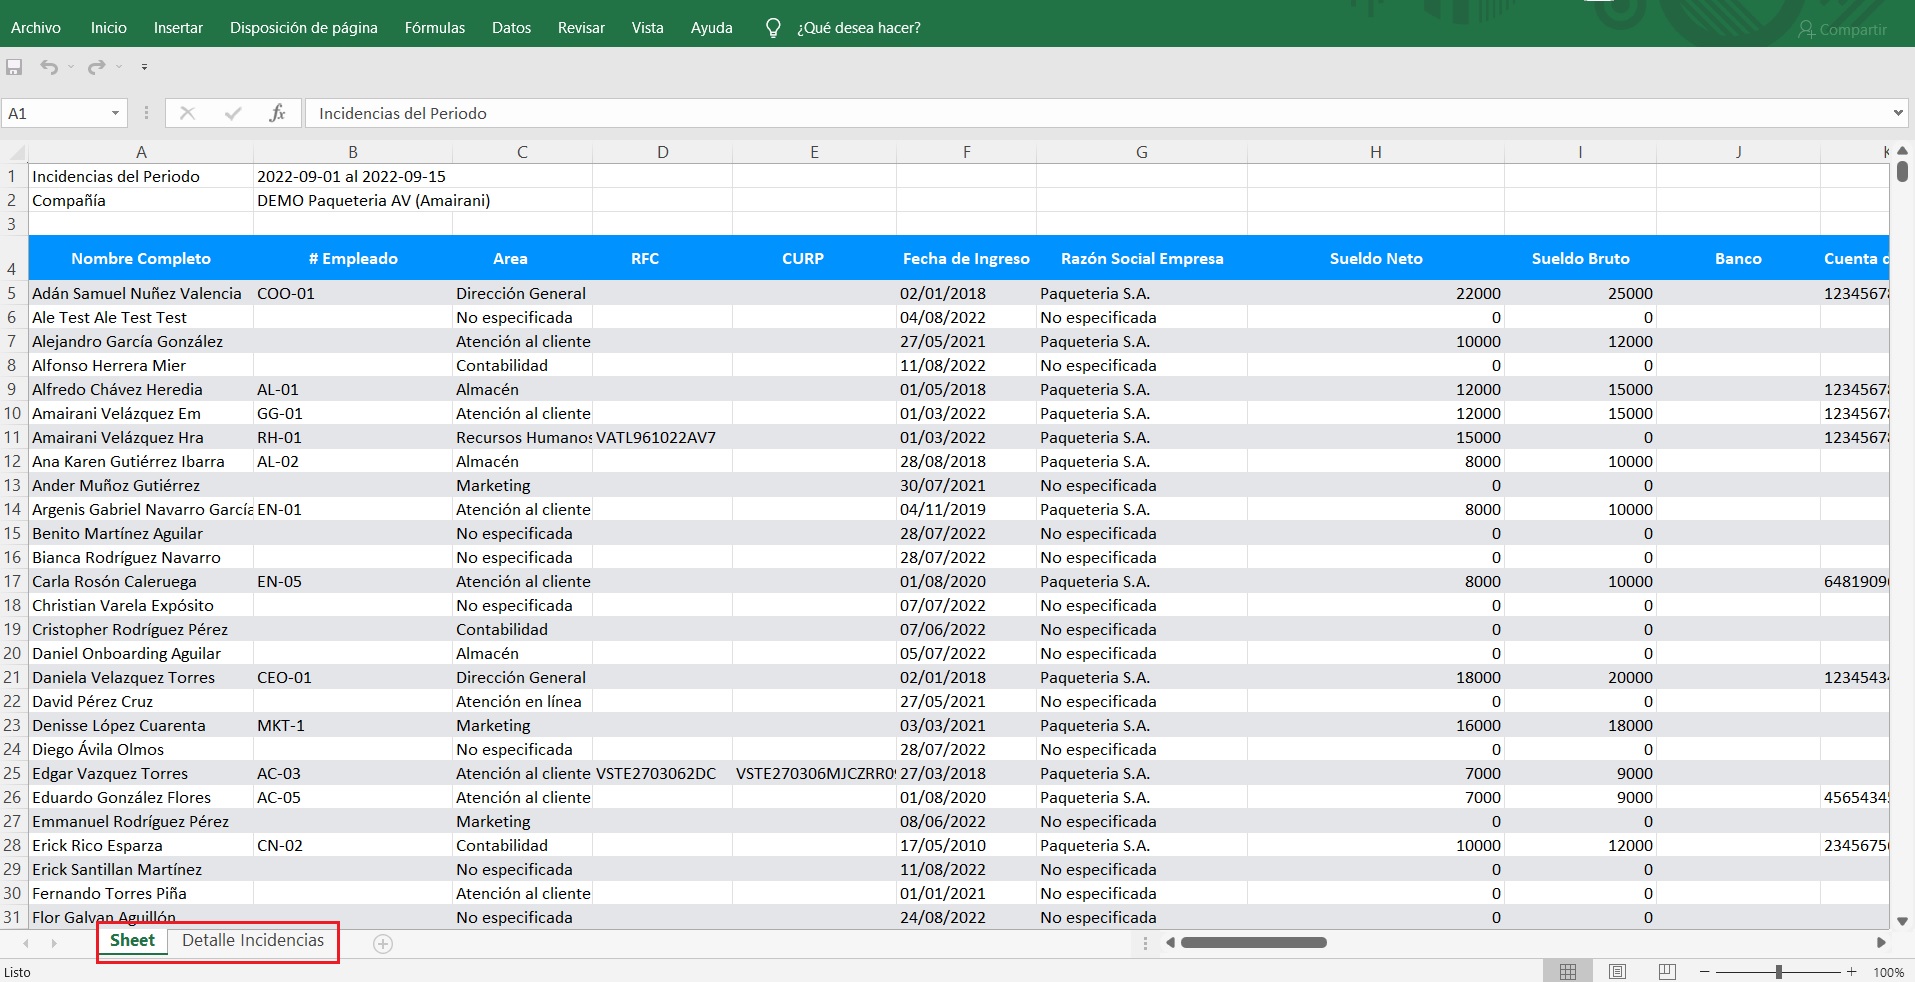The height and width of the screenshot is (982, 1915).
Task: Expand the formula bar chevron
Action: coord(1898,113)
